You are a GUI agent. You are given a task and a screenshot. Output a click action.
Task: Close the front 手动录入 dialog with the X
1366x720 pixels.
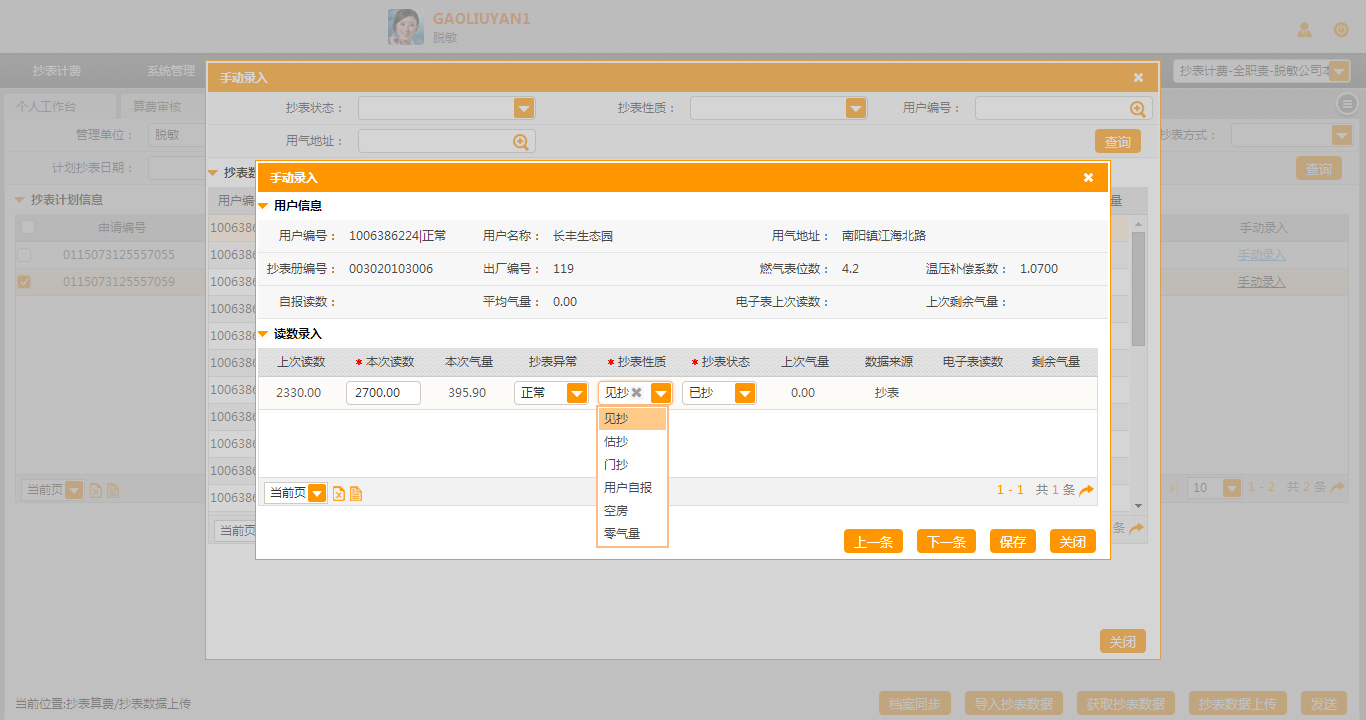click(x=1088, y=177)
